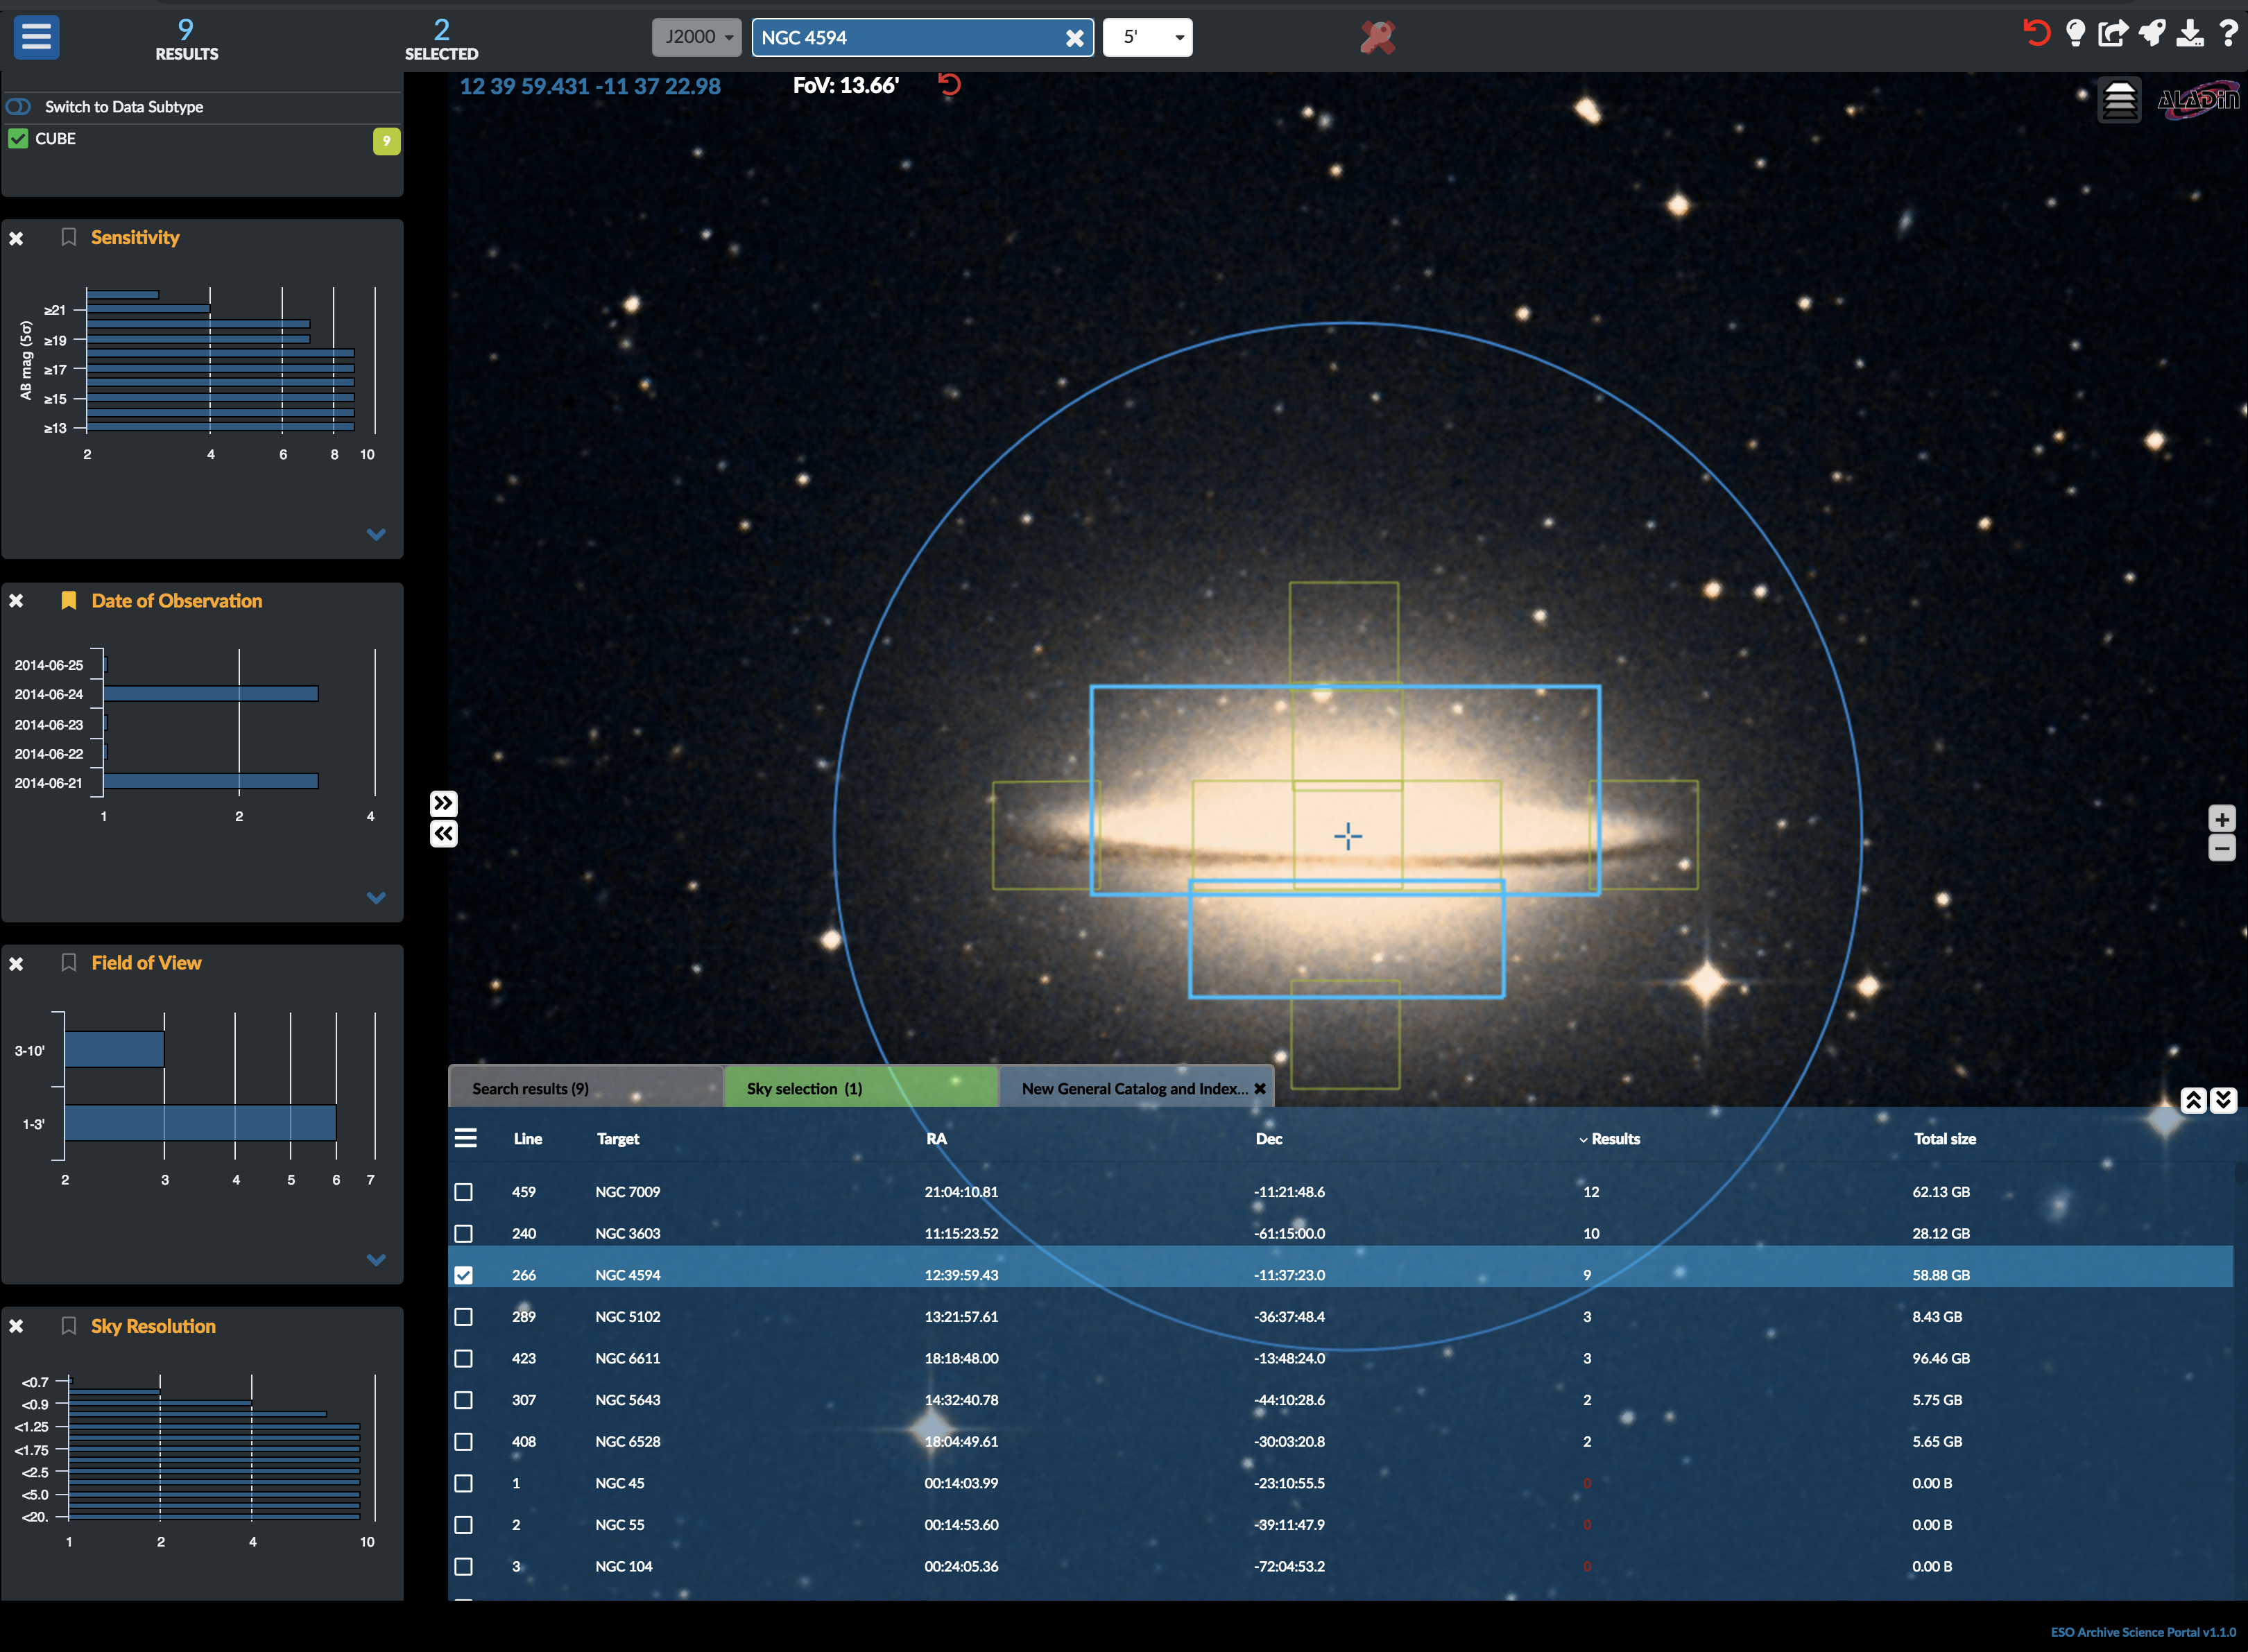This screenshot has width=2248, height=1652.
Task: Open the 5' search radius dropdown
Action: pyautogui.click(x=1147, y=37)
